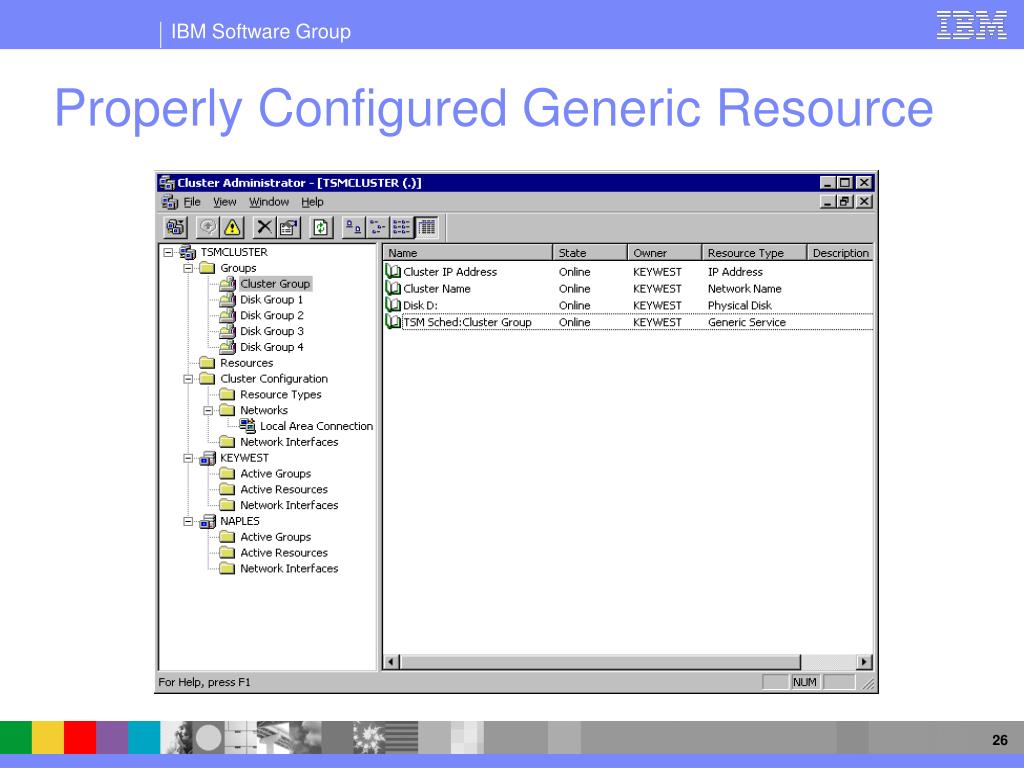The image size is (1024, 768).
Task: Click the Cluster IP Address resource icon
Action: [393, 272]
